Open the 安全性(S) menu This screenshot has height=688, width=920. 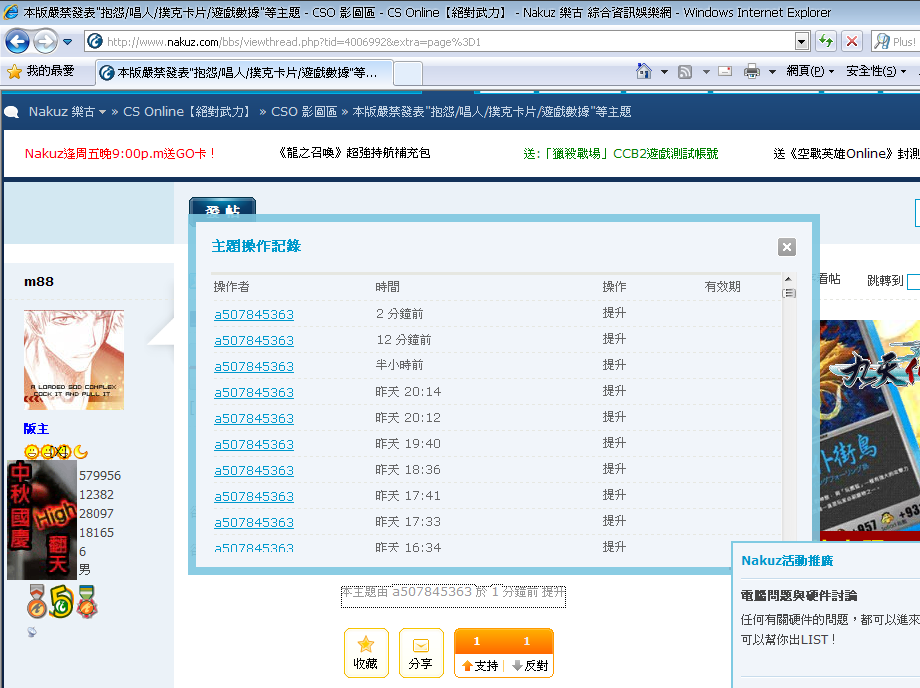coord(875,72)
